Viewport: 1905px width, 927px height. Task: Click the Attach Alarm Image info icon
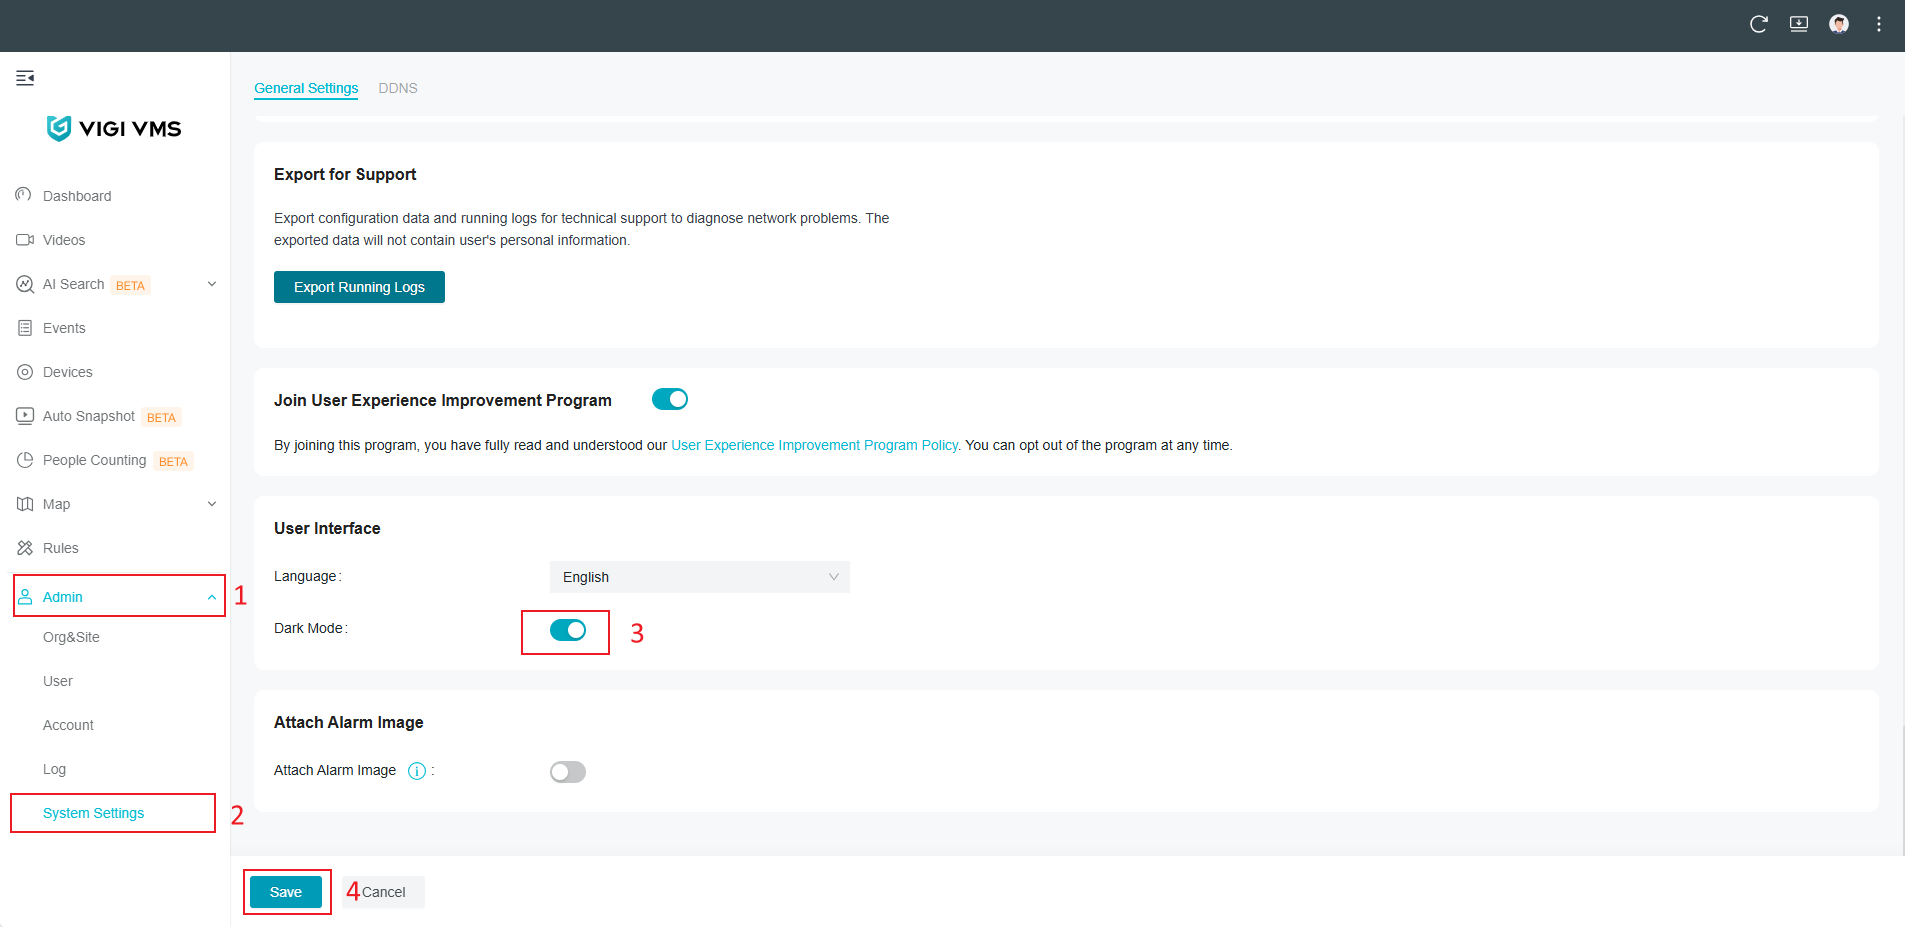click(x=417, y=771)
